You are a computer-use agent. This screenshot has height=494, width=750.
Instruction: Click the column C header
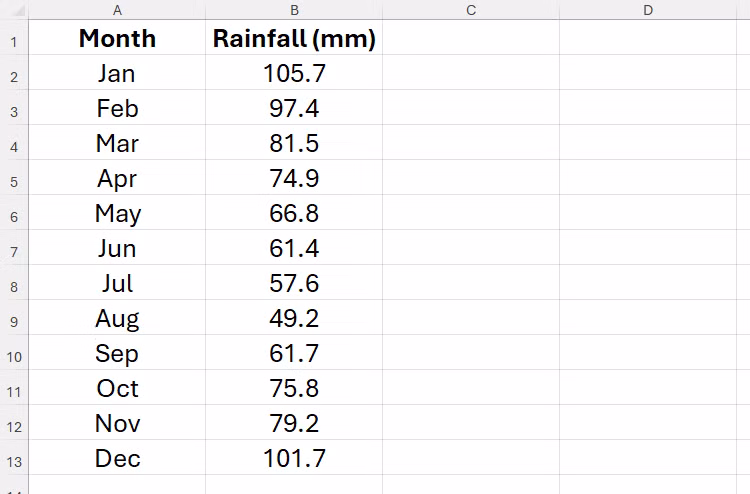[x=470, y=10]
